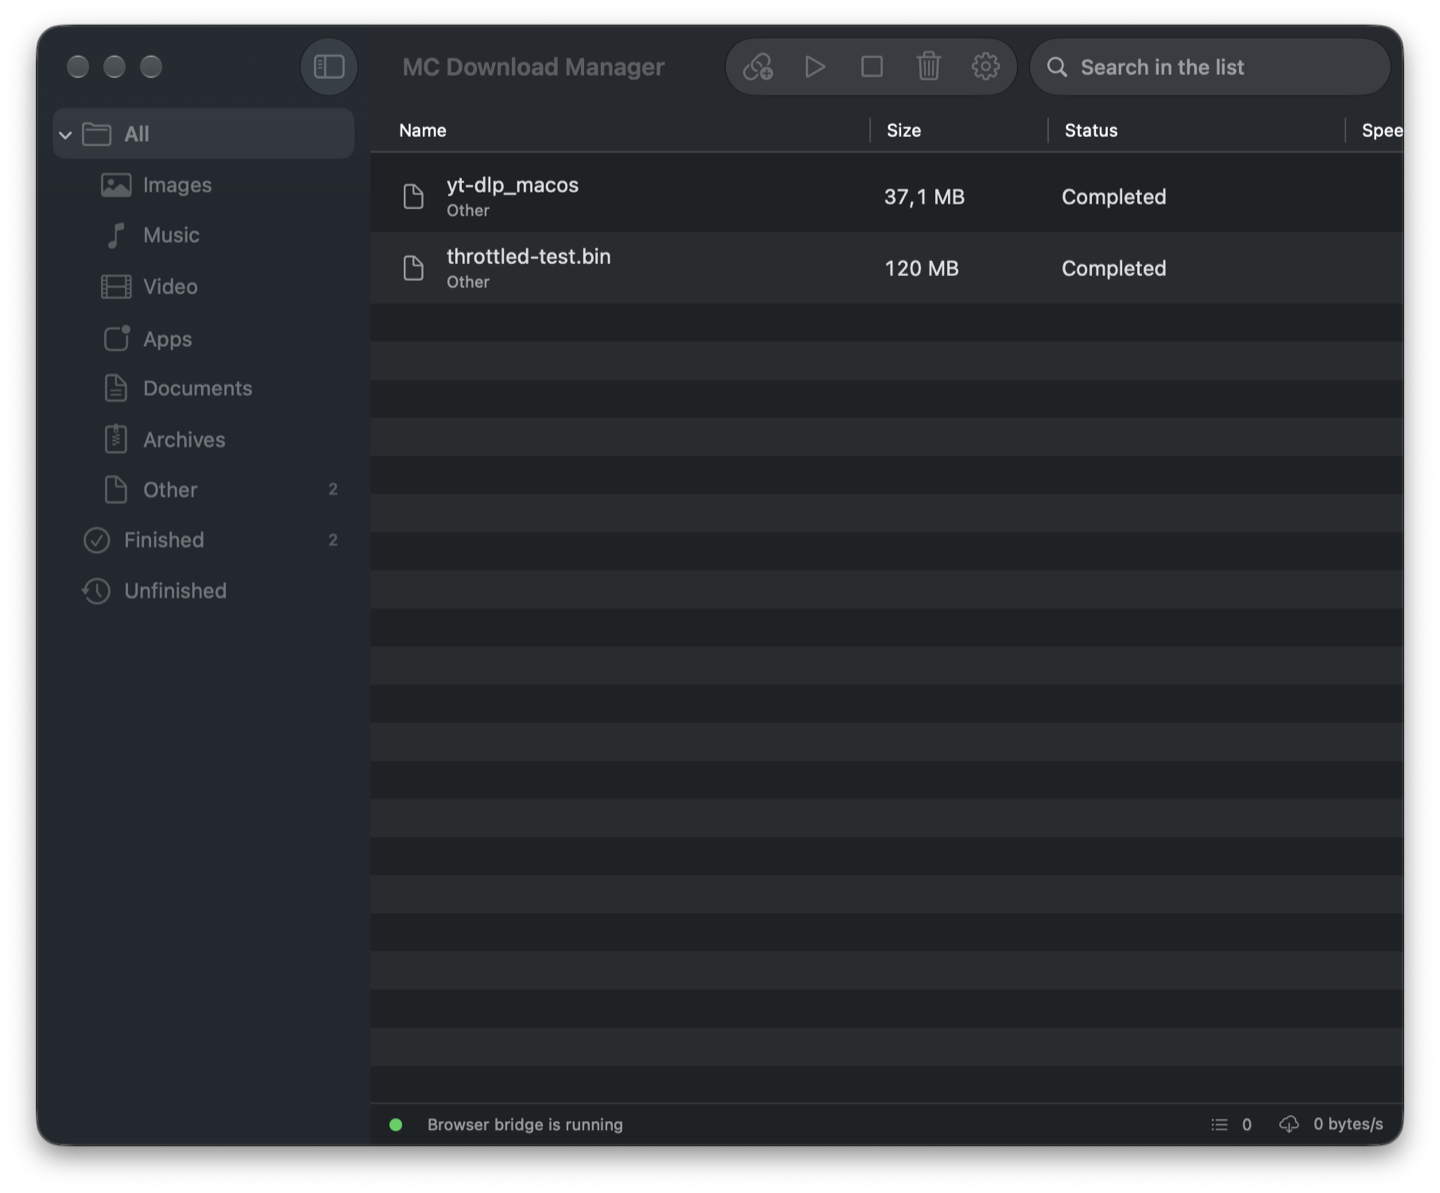The height and width of the screenshot is (1193, 1440).
Task: Open the Video category
Action: click(x=203, y=287)
